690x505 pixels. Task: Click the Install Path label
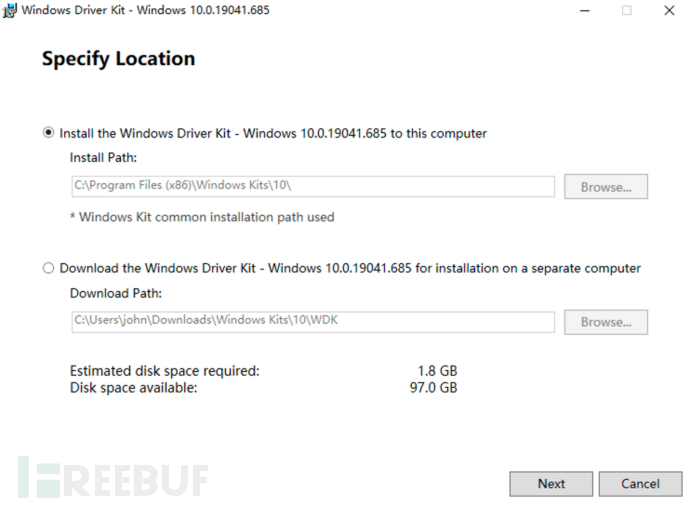[103, 158]
